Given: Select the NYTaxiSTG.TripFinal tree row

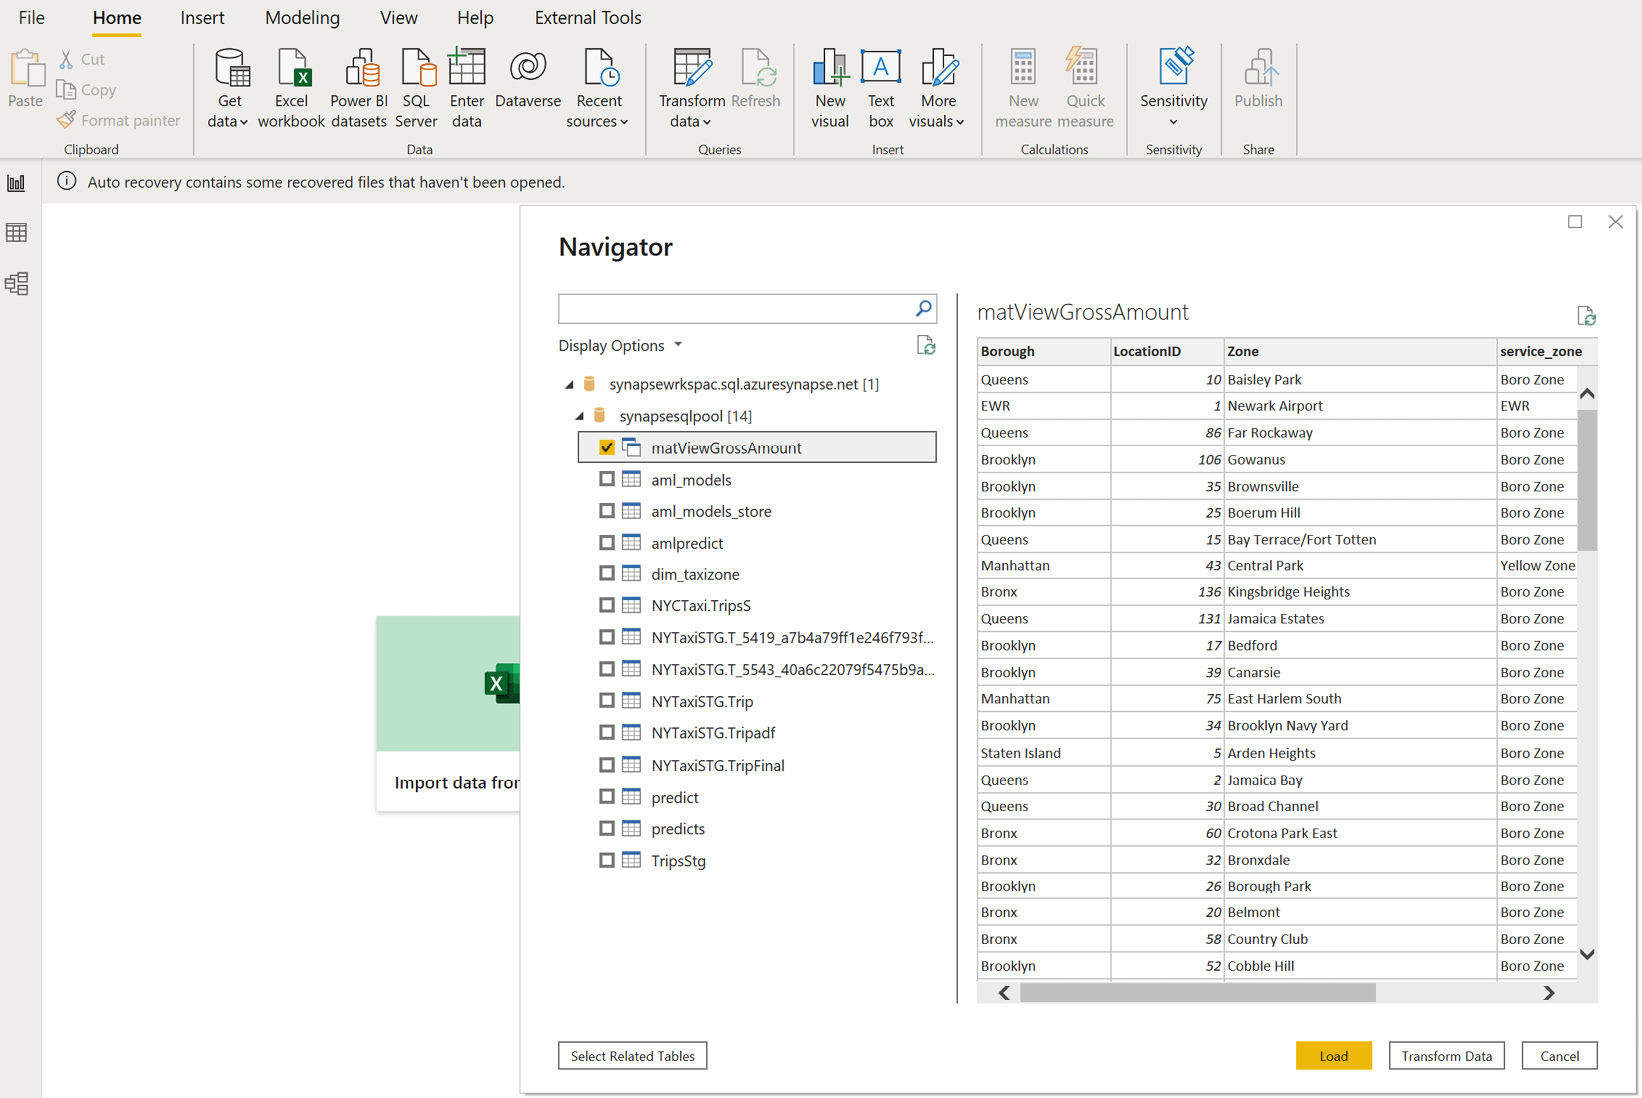Looking at the screenshot, I should [x=757, y=765].
